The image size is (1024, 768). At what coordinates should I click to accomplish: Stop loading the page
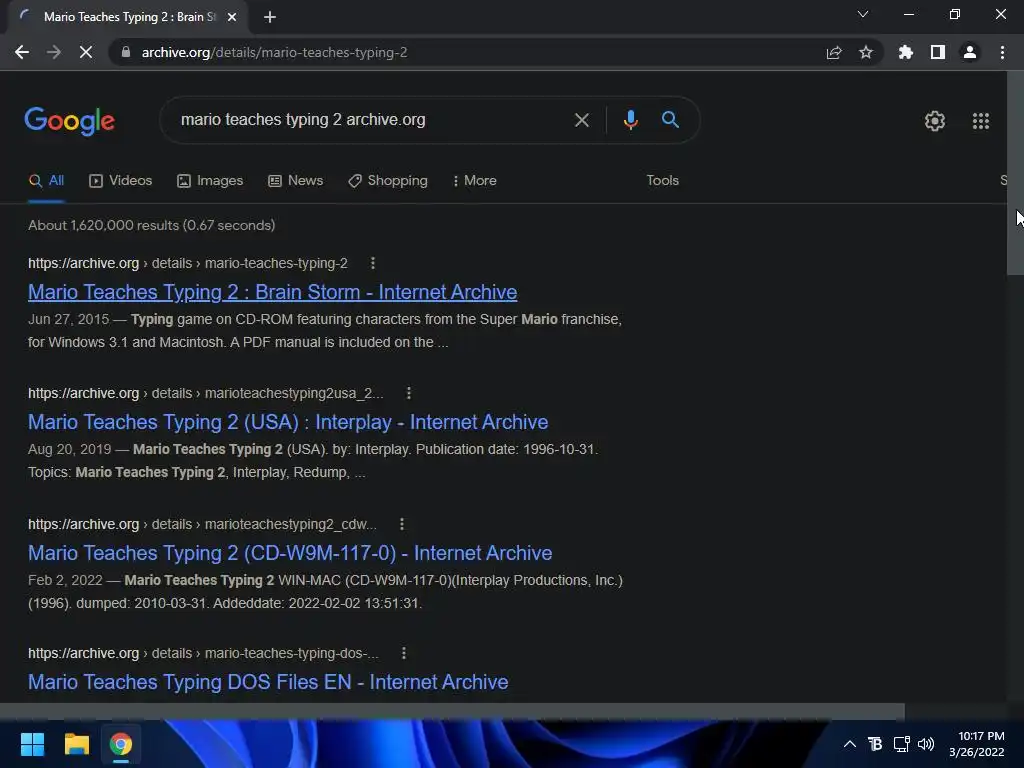pyautogui.click(x=86, y=52)
